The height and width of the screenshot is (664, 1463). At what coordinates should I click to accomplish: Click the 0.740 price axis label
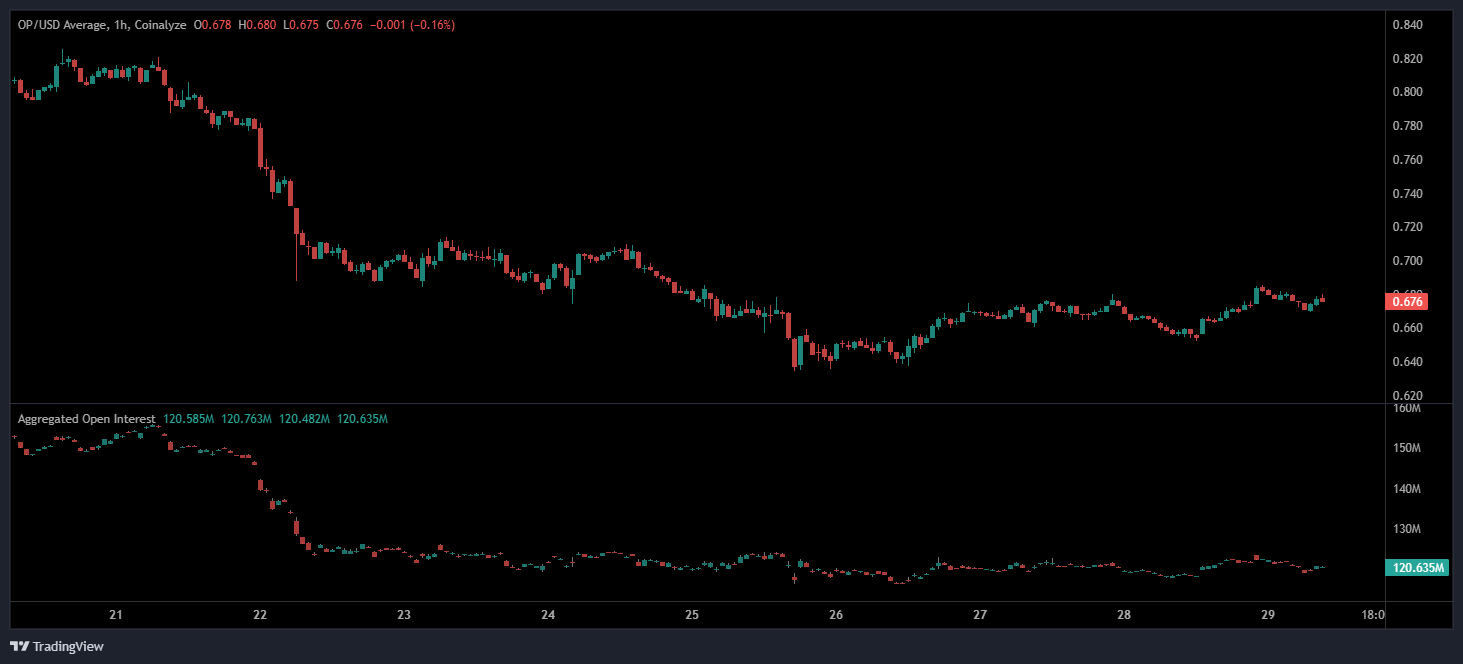point(1407,193)
